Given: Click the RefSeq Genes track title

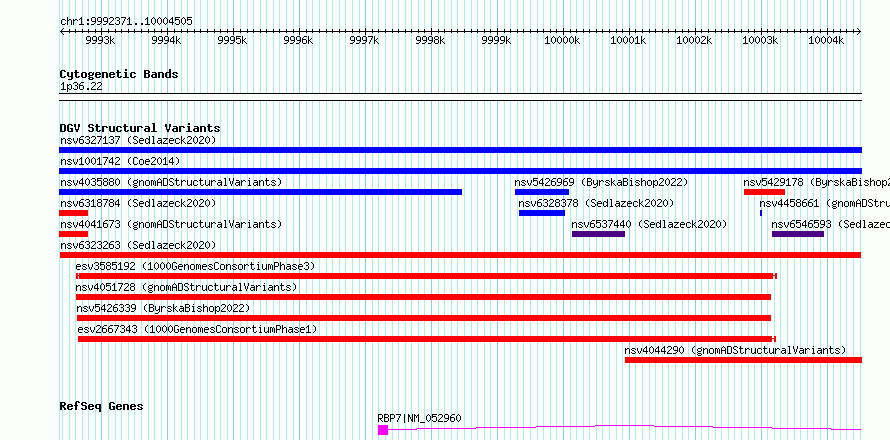Looking at the screenshot, I should 102,407.
